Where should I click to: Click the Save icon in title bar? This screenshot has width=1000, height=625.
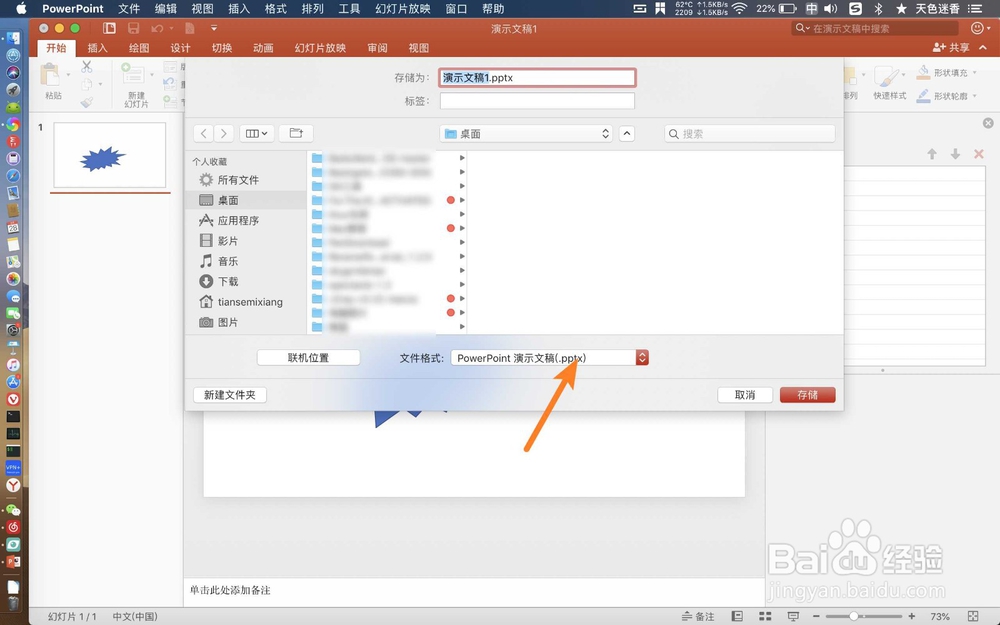pos(133,28)
